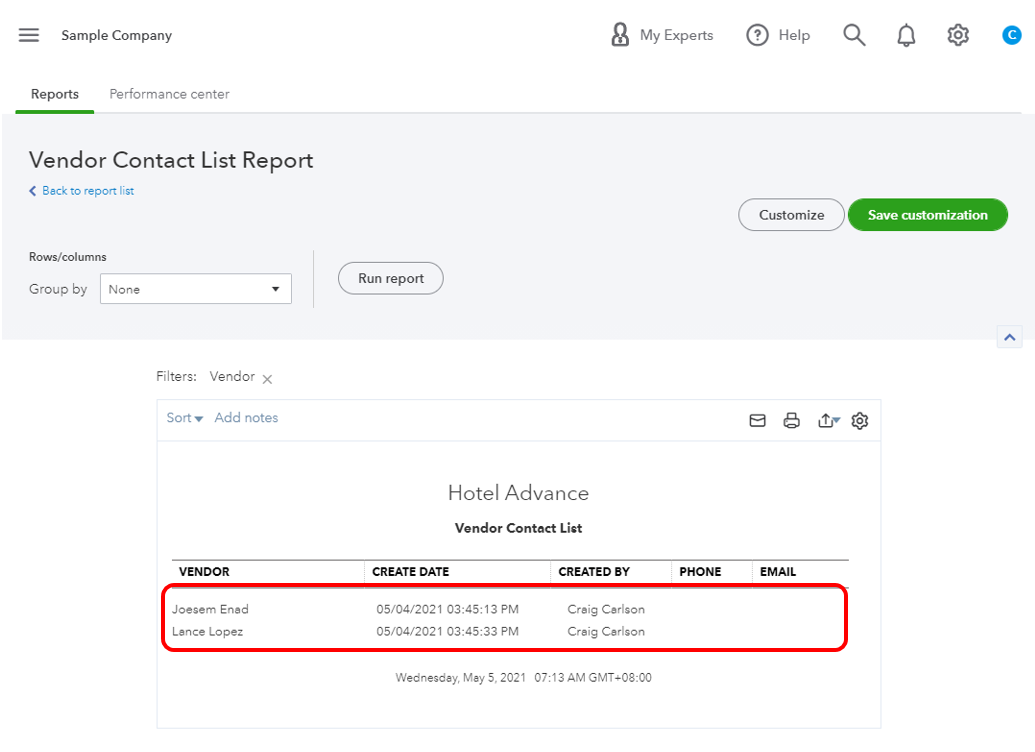
Task: Open the search magnifier
Action: click(x=854, y=34)
